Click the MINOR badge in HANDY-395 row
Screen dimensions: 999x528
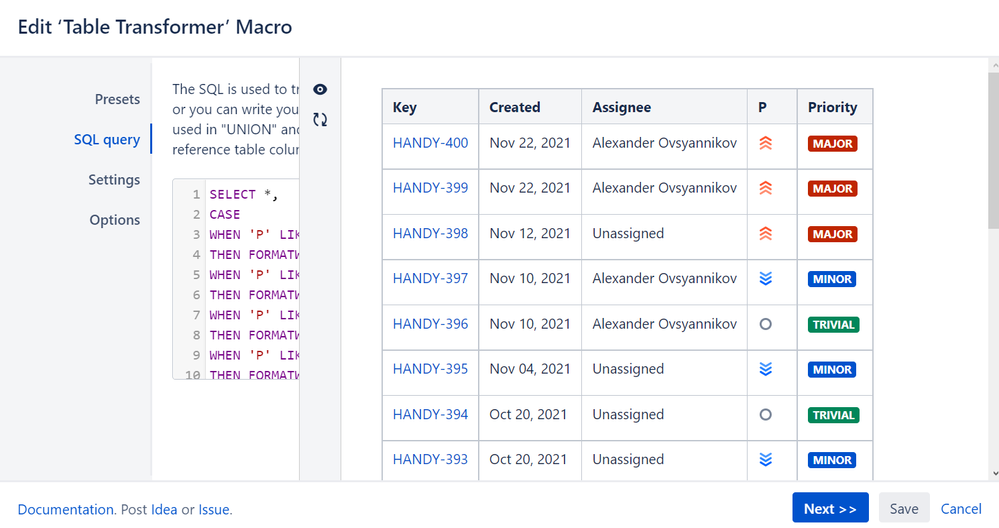tap(833, 370)
